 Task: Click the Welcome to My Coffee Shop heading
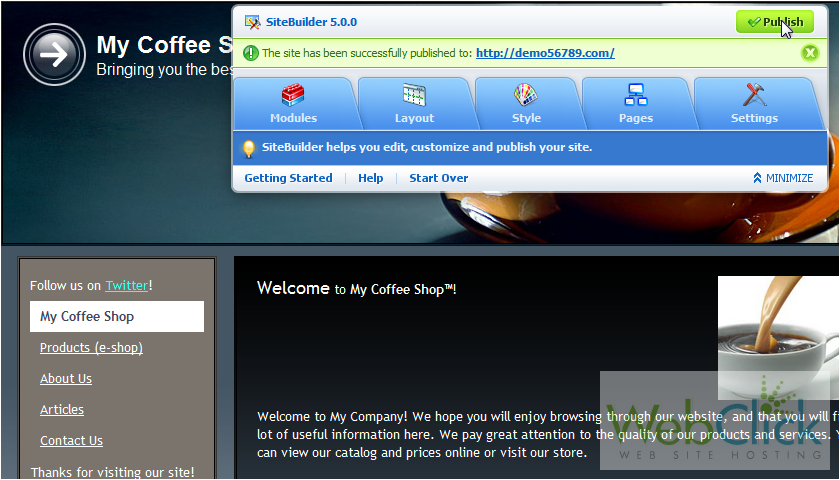[357, 289]
